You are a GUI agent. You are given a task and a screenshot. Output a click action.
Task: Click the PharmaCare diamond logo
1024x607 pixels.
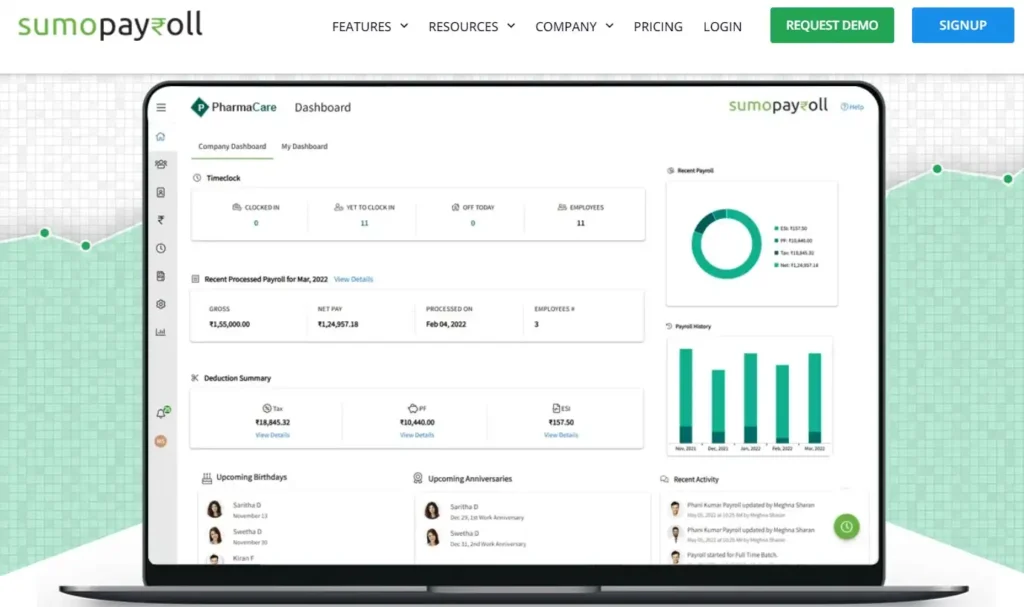click(x=199, y=107)
